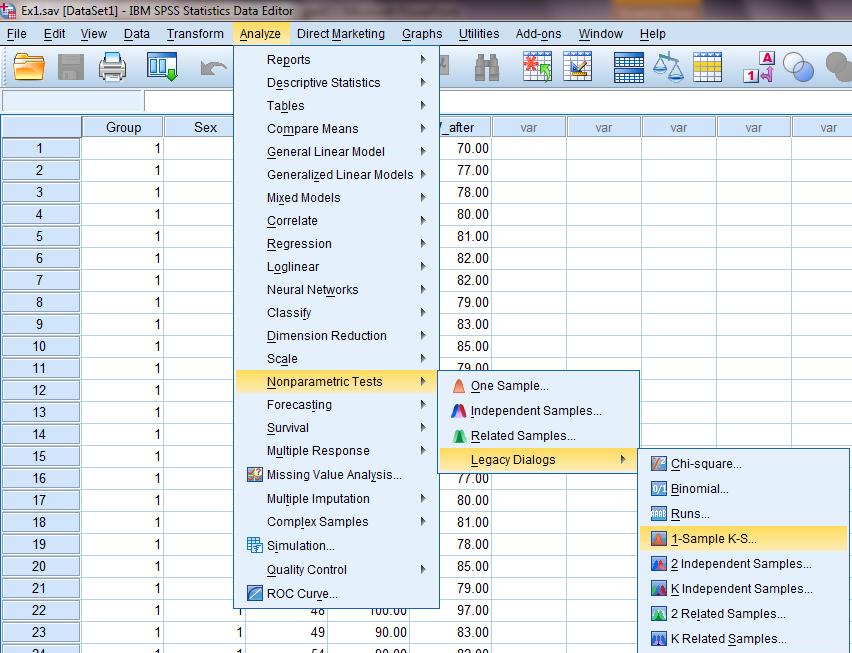
Task: Select the 1-Sample K-S test
Action: pos(743,539)
